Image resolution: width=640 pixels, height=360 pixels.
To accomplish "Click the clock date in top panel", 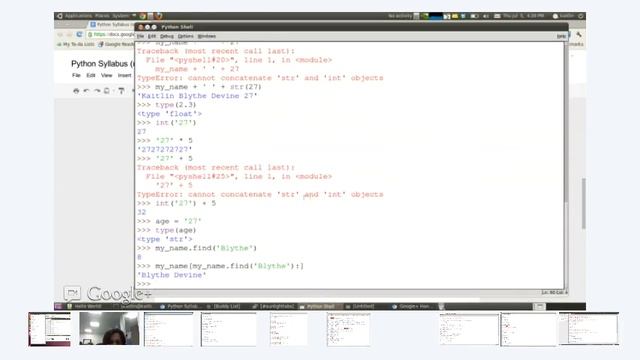I will point(523,16).
